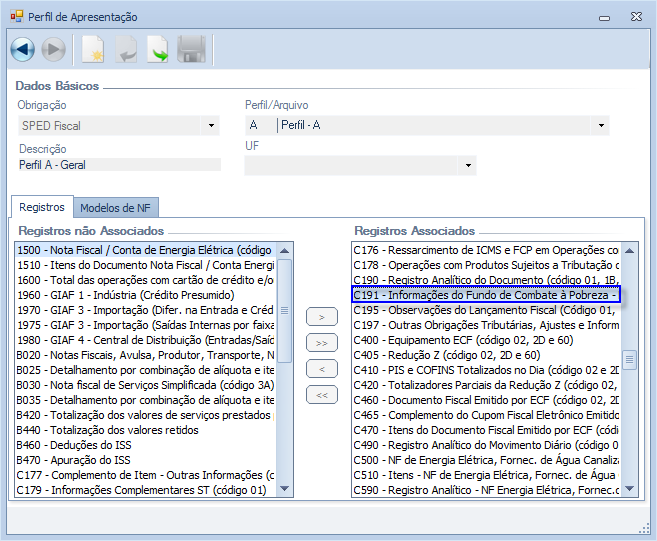Click the grayed forward navigation arrow
Viewport: 657px width, 541px height.
pyautogui.click(x=54, y=49)
